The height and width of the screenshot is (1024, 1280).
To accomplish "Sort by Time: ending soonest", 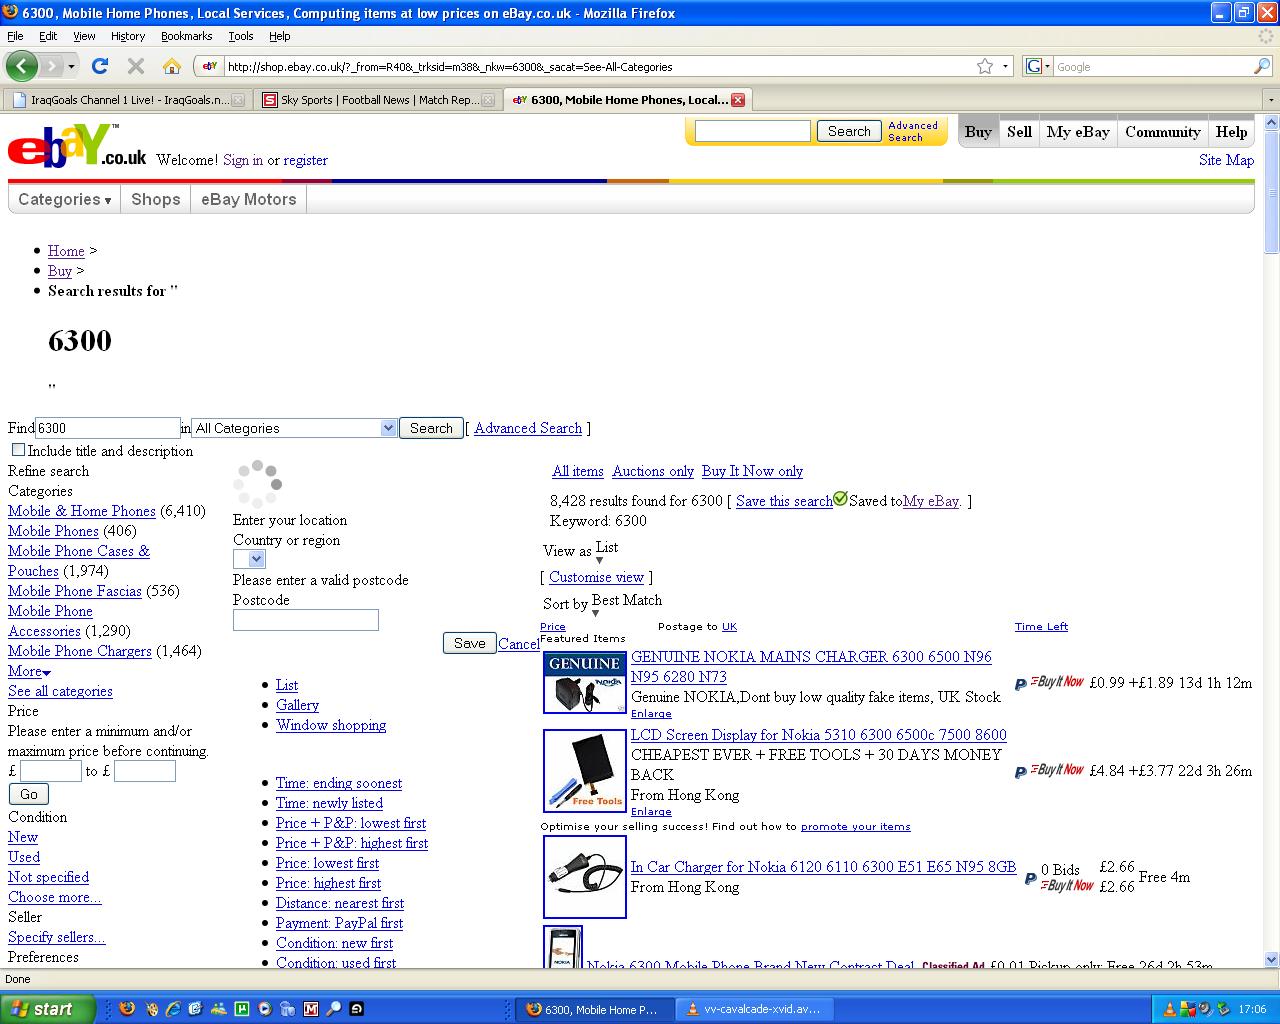I will 339,783.
